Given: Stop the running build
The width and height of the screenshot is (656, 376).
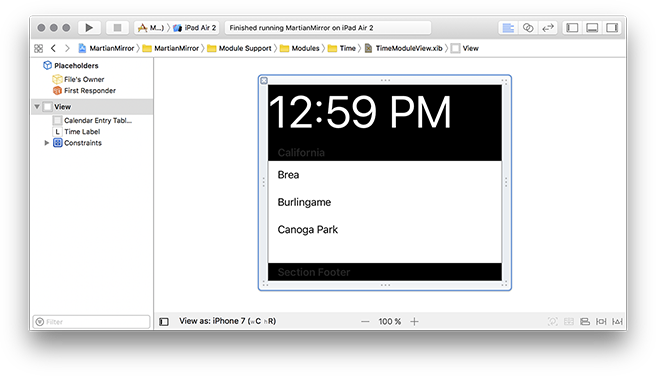Looking at the screenshot, I should coord(117,28).
